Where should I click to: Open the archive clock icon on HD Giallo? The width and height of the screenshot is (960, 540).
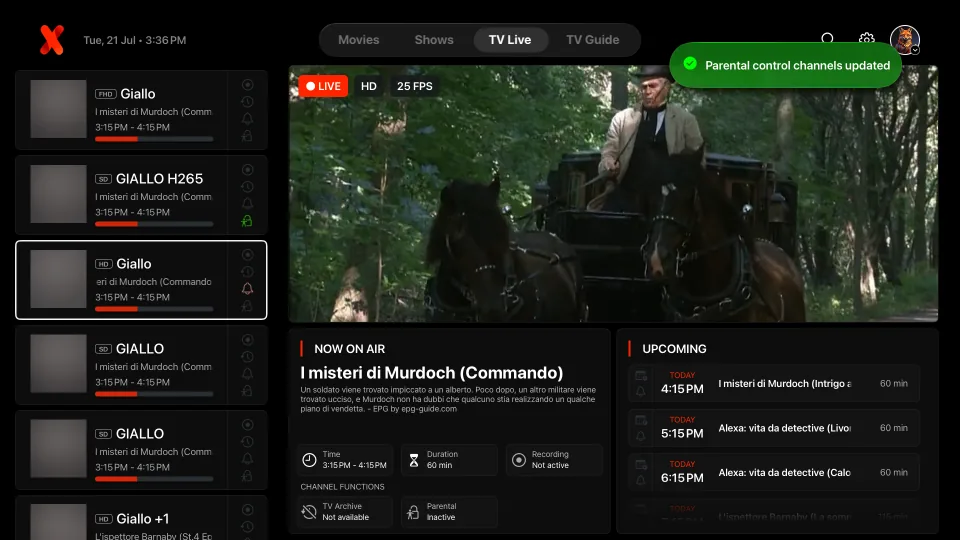tap(247, 272)
